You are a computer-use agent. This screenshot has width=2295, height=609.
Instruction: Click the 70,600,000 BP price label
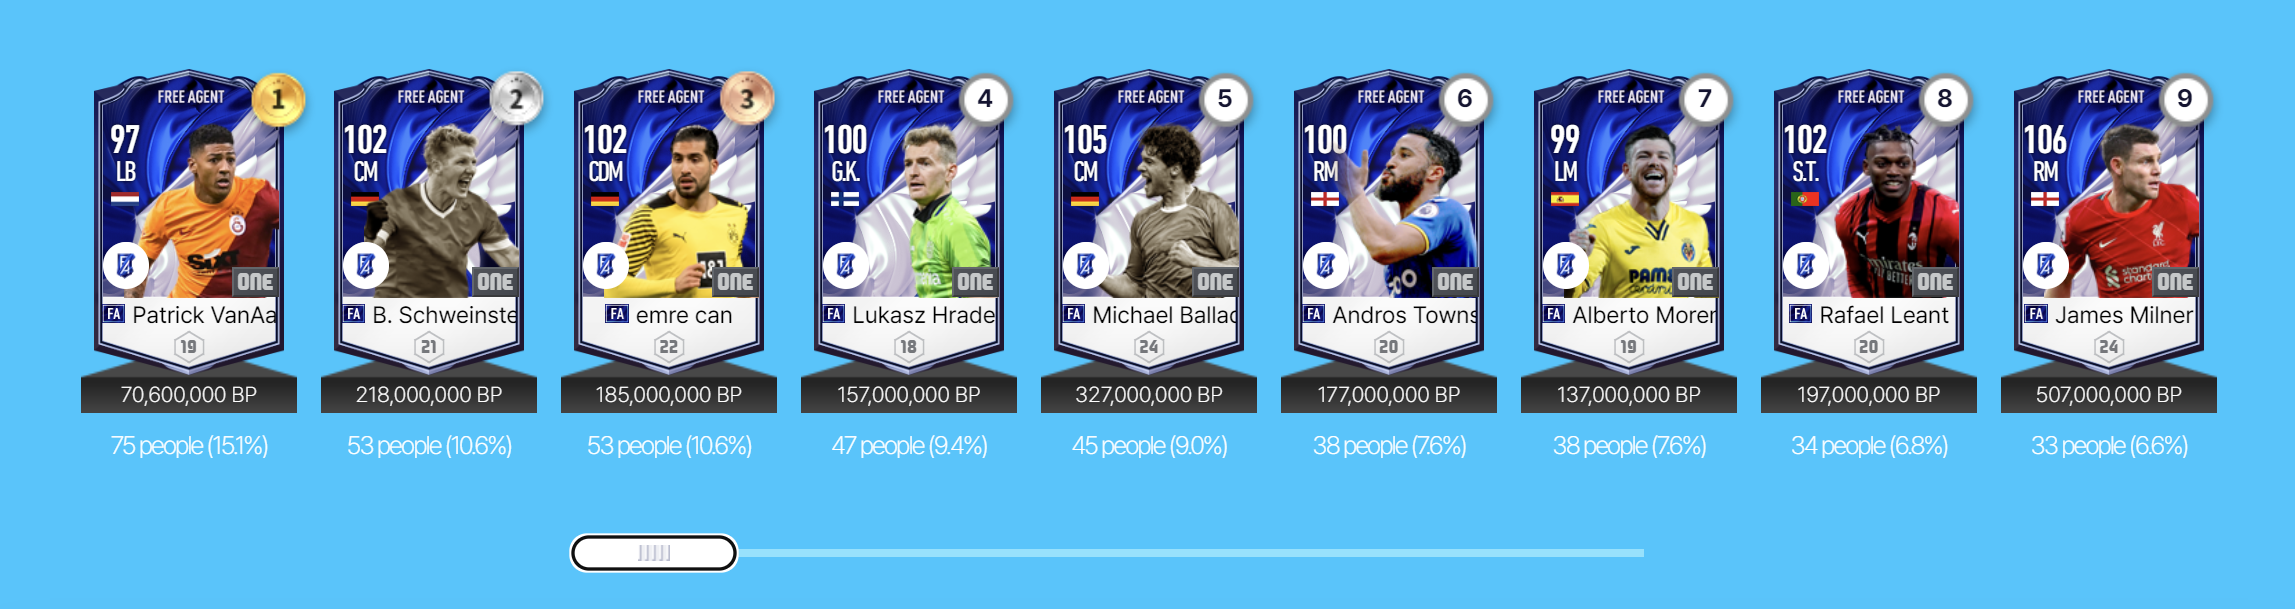tap(189, 394)
